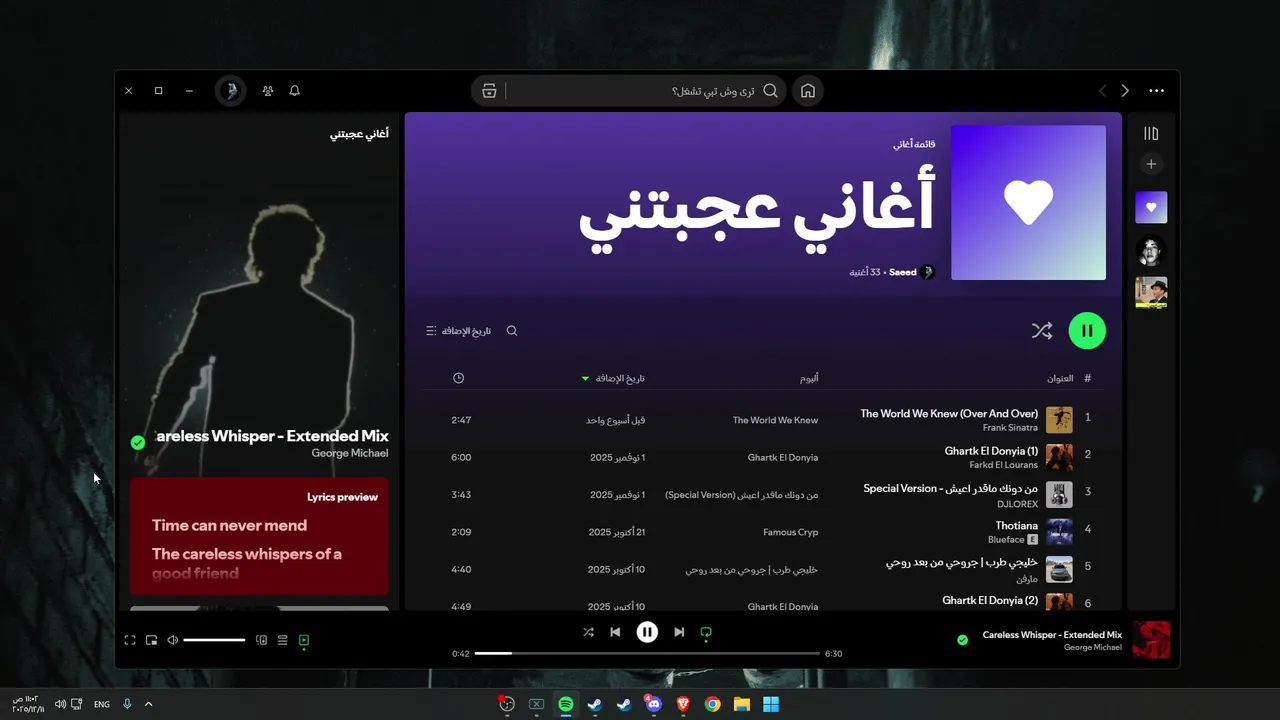The image size is (1280, 720).
Task: Select track 'The World We Knew (Over And Over)'
Action: [x=949, y=414]
